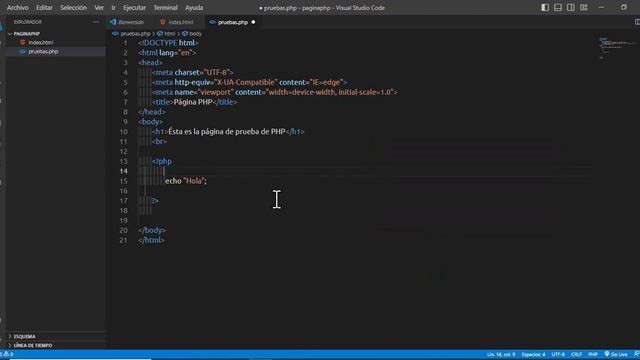Click the </html> tag on line 21
Screen dimensions: 640x360
click(x=151, y=240)
